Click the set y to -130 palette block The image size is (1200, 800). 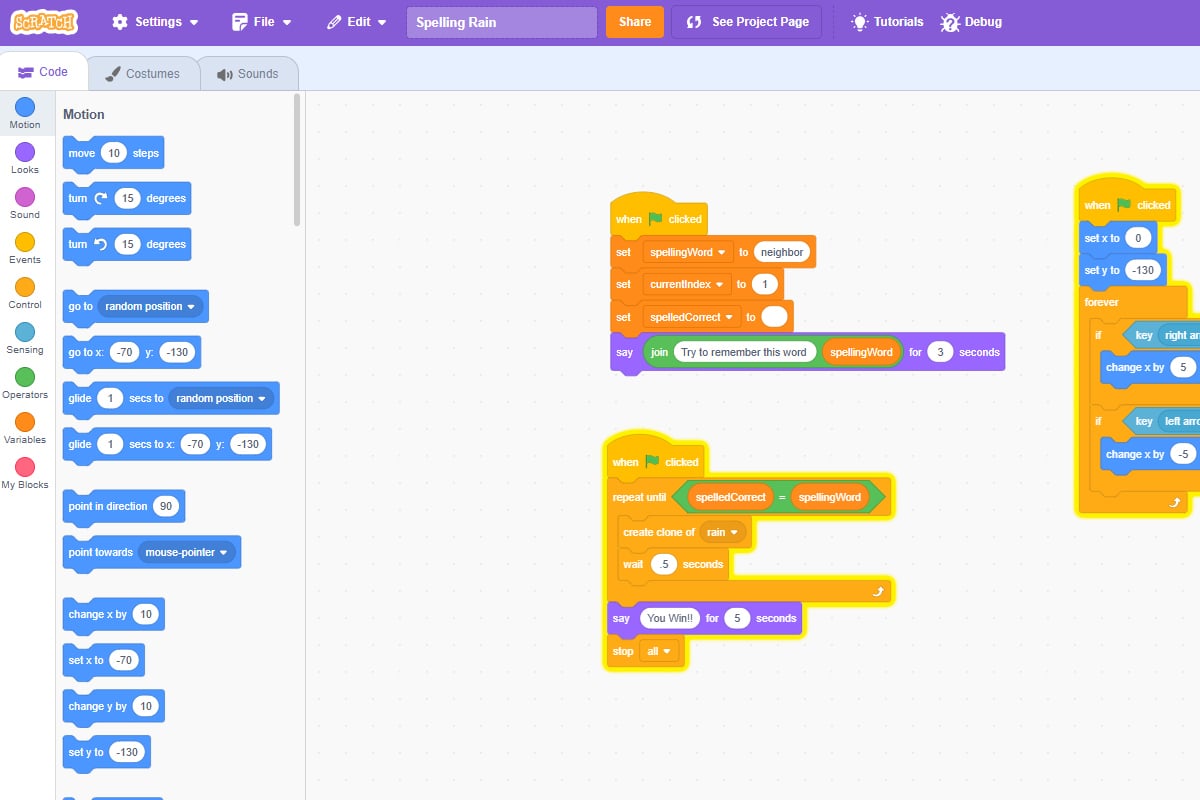106,752
